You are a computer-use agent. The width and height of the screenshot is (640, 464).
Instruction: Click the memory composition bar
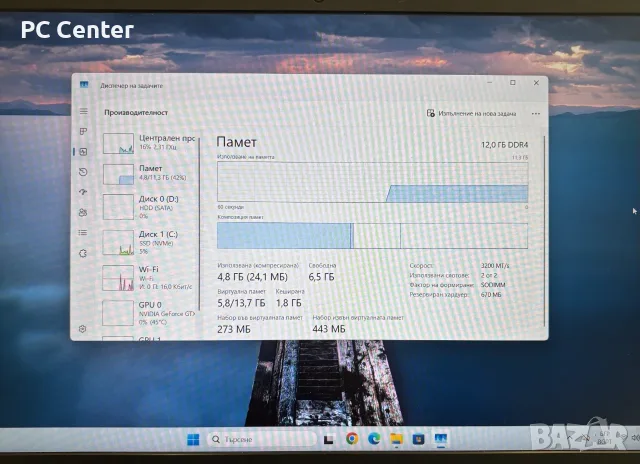coord(372,235)
